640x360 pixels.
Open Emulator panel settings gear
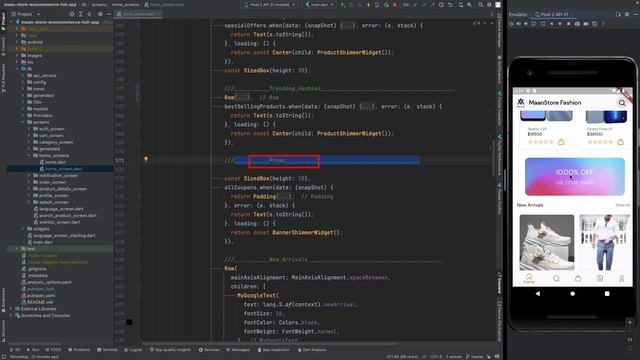(627, 14)
